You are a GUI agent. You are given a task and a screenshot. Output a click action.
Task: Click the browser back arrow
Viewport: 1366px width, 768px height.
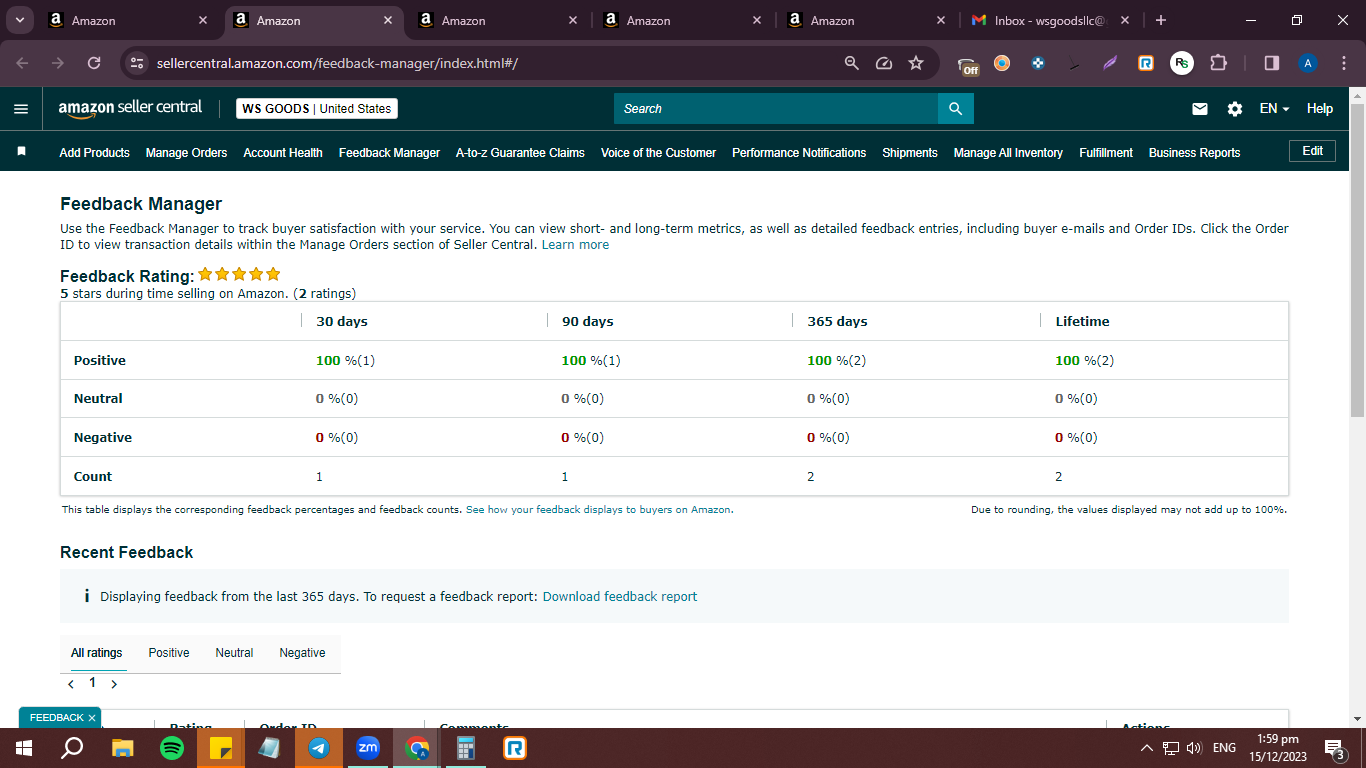point(22,63)
